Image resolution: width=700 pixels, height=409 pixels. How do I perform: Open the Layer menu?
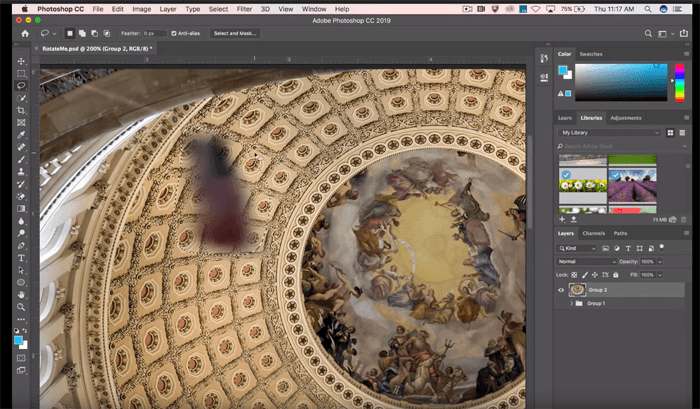tap(168, 9)
